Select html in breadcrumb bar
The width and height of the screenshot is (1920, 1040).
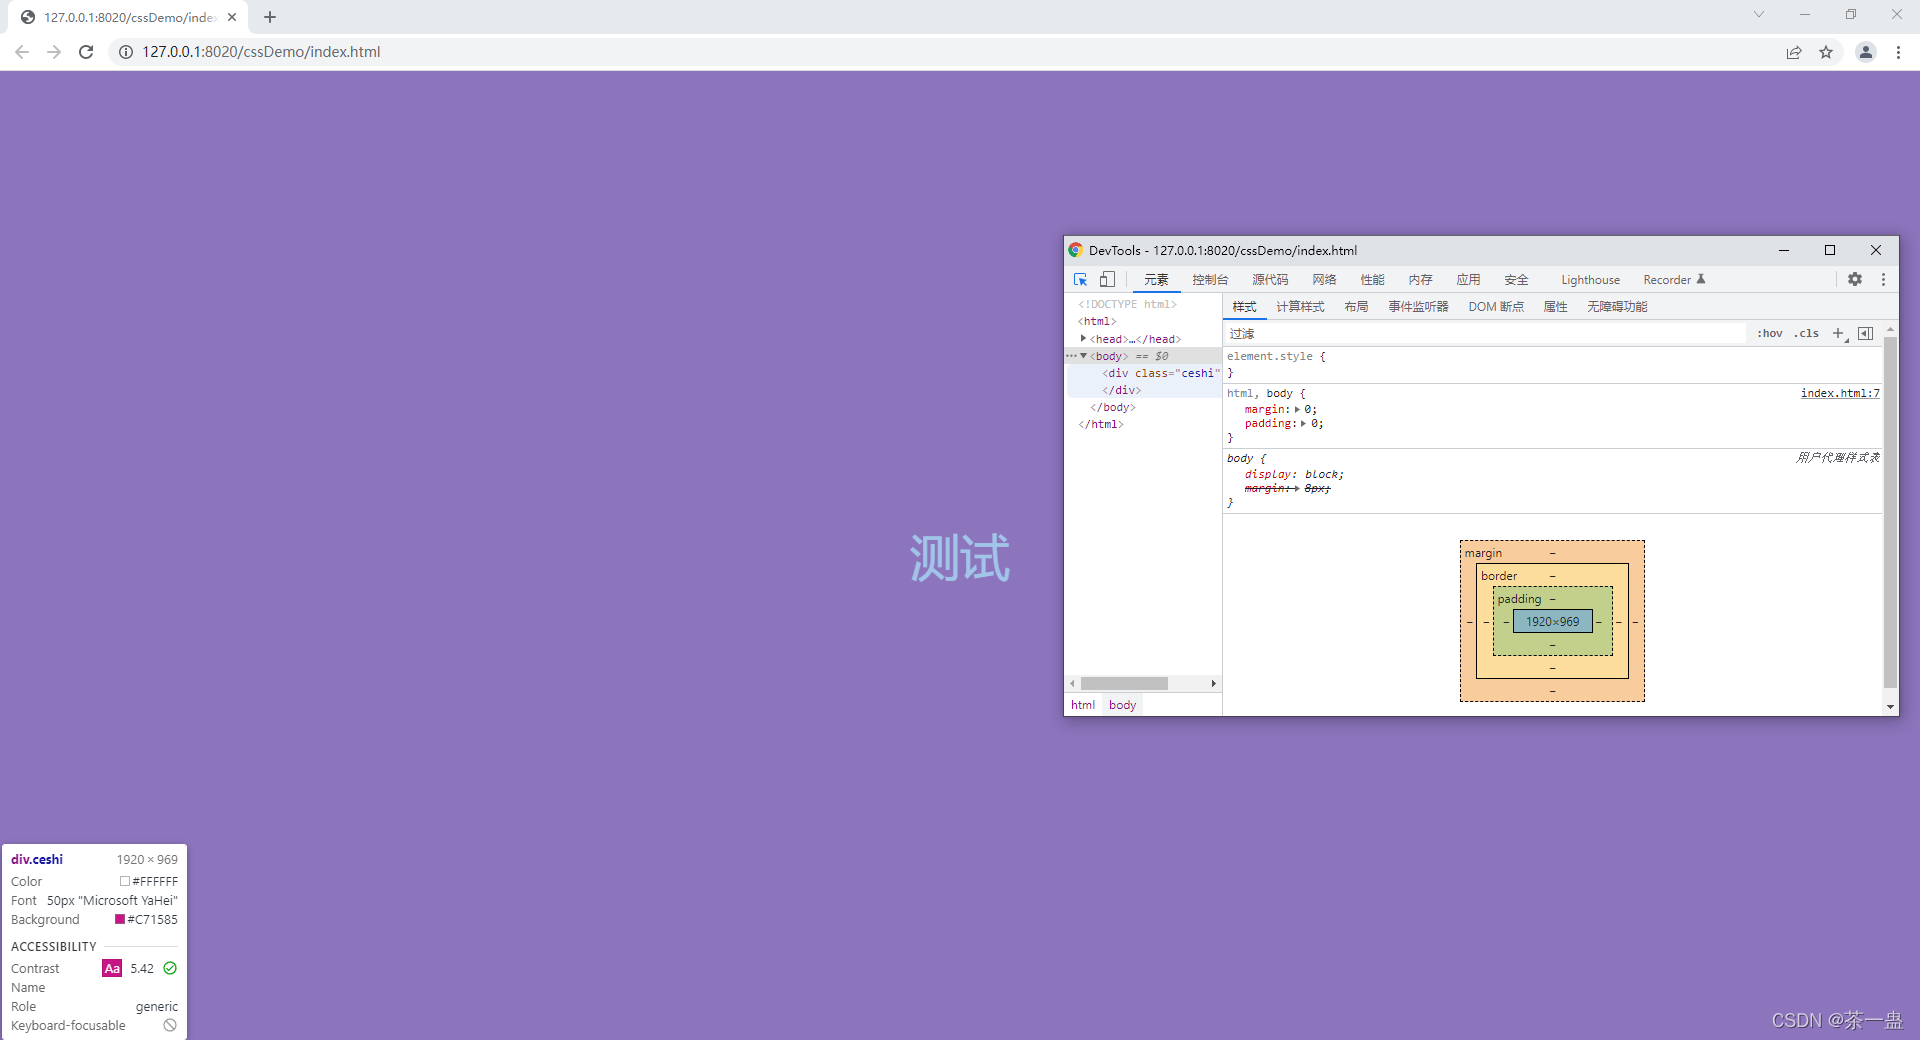click(x=1083, y=705)
